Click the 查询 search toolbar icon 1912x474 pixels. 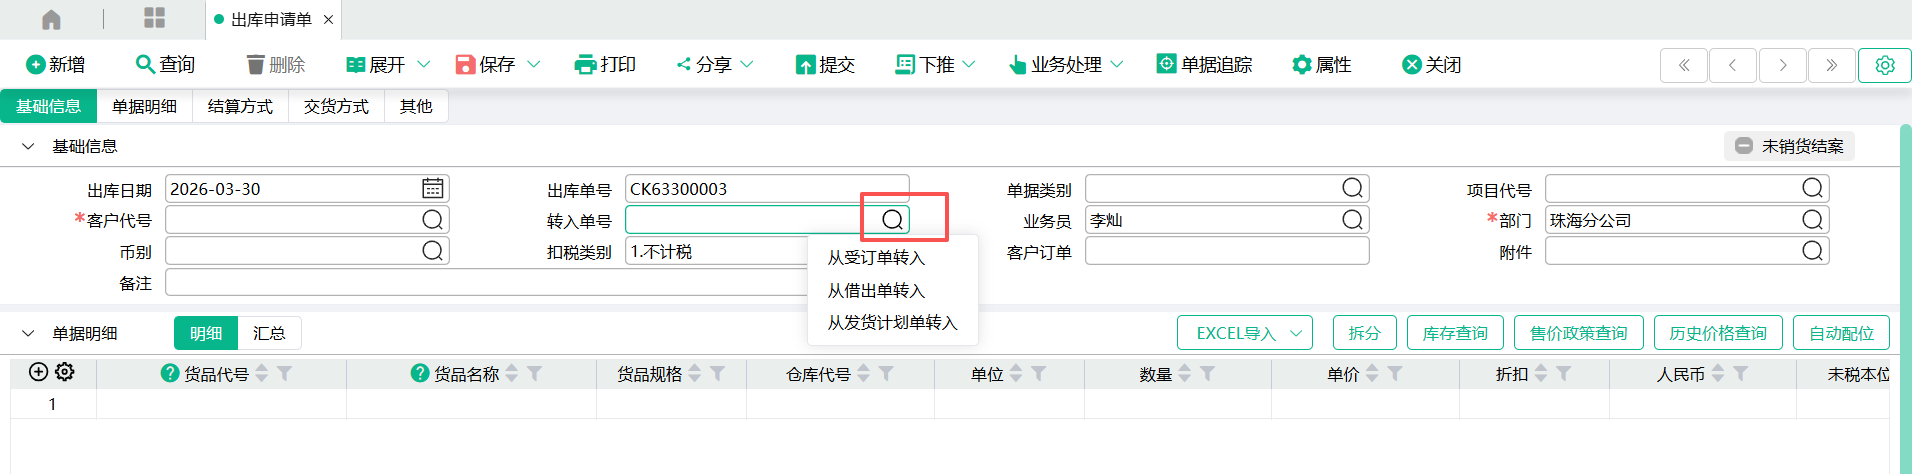point(145,65)
